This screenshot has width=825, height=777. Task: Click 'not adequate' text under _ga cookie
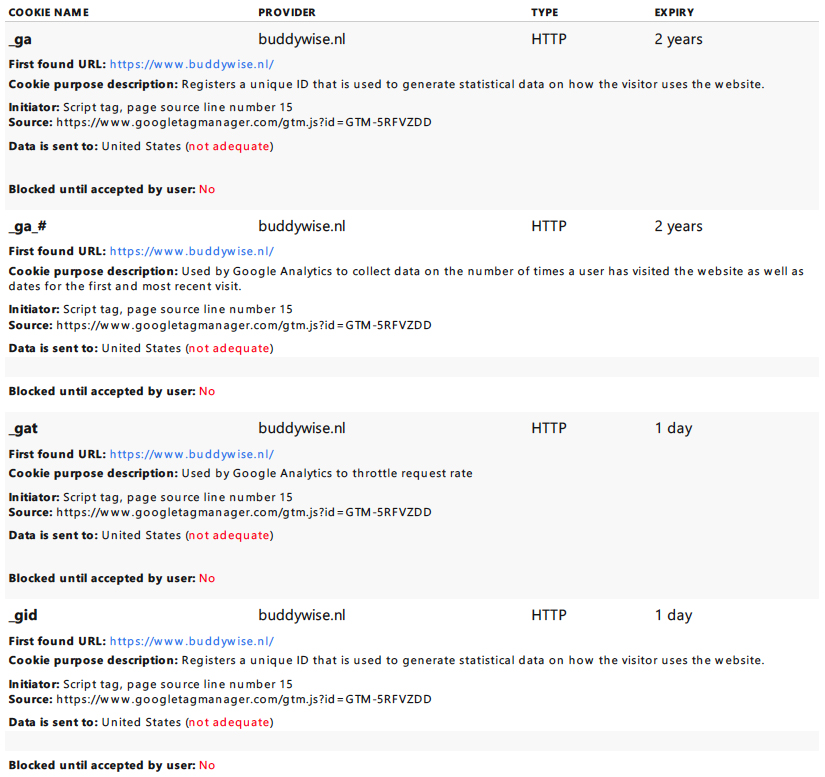pyautogui.click(x=229, y=146)
